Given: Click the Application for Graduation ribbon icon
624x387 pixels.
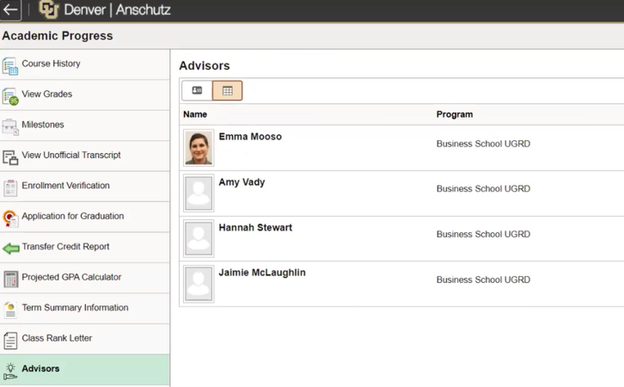Looking at the screenshot, I should pos(10,218).
